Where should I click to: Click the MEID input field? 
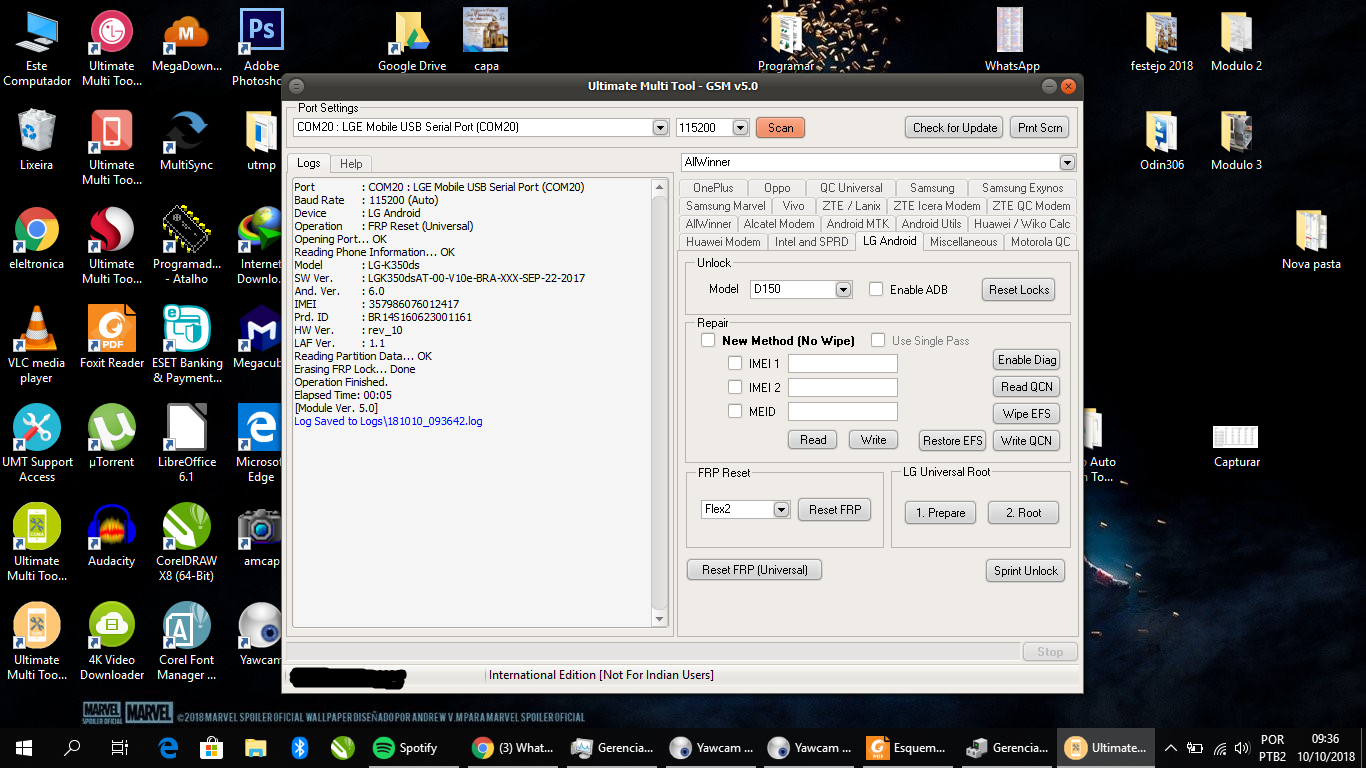843,412
